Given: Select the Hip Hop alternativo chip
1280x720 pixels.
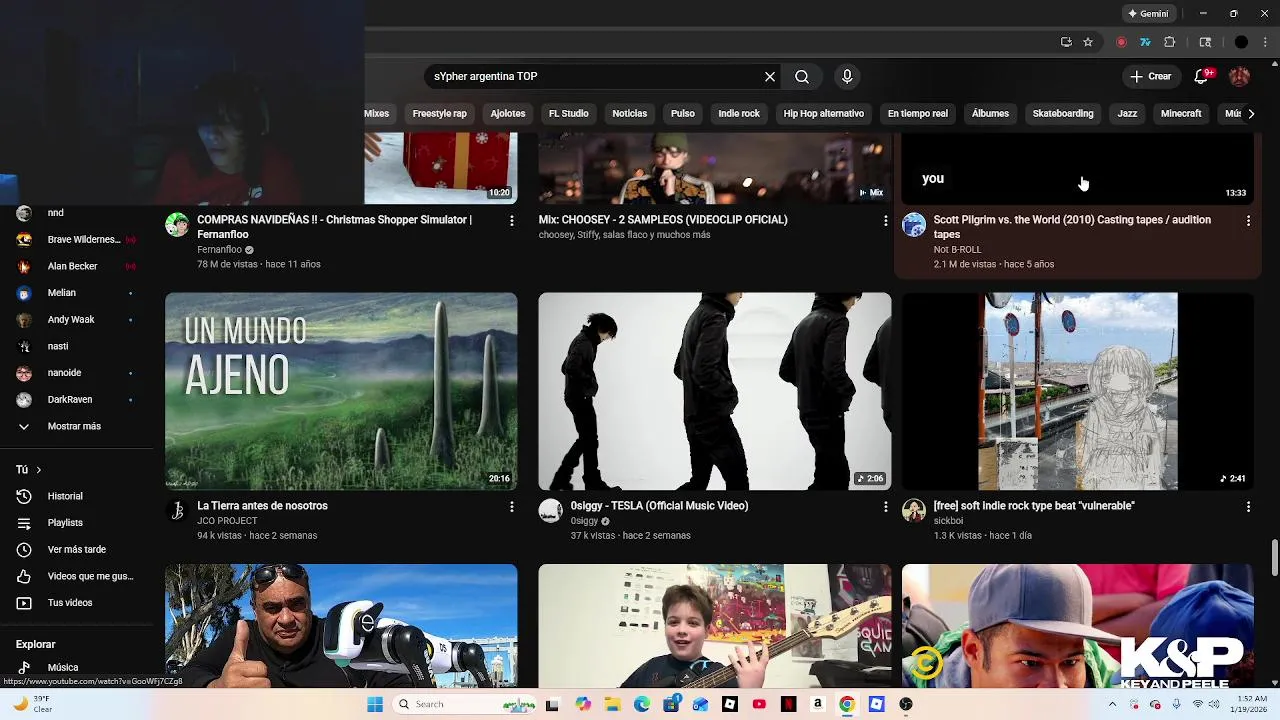Looking at the screenshot, I should coord(823,114).
